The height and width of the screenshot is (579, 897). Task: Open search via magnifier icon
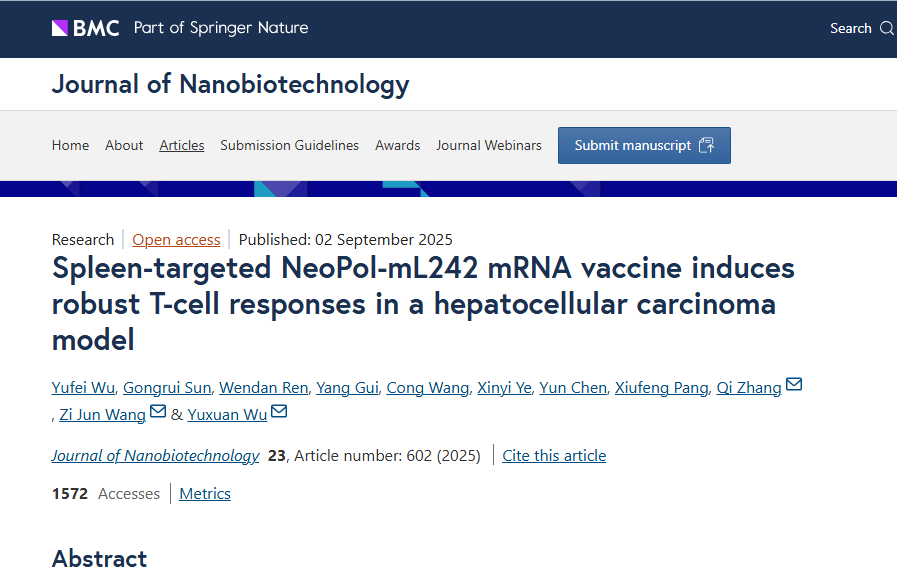point(886,28)
